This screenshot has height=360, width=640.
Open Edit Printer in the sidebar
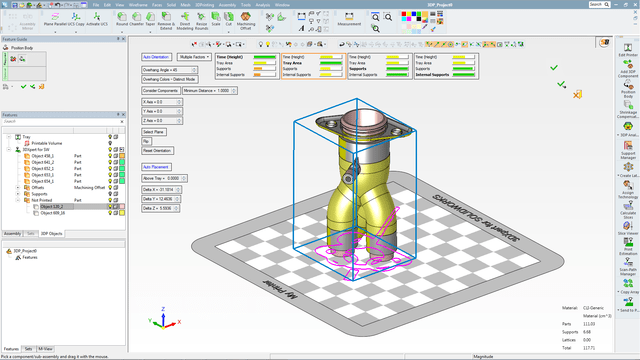628,50
